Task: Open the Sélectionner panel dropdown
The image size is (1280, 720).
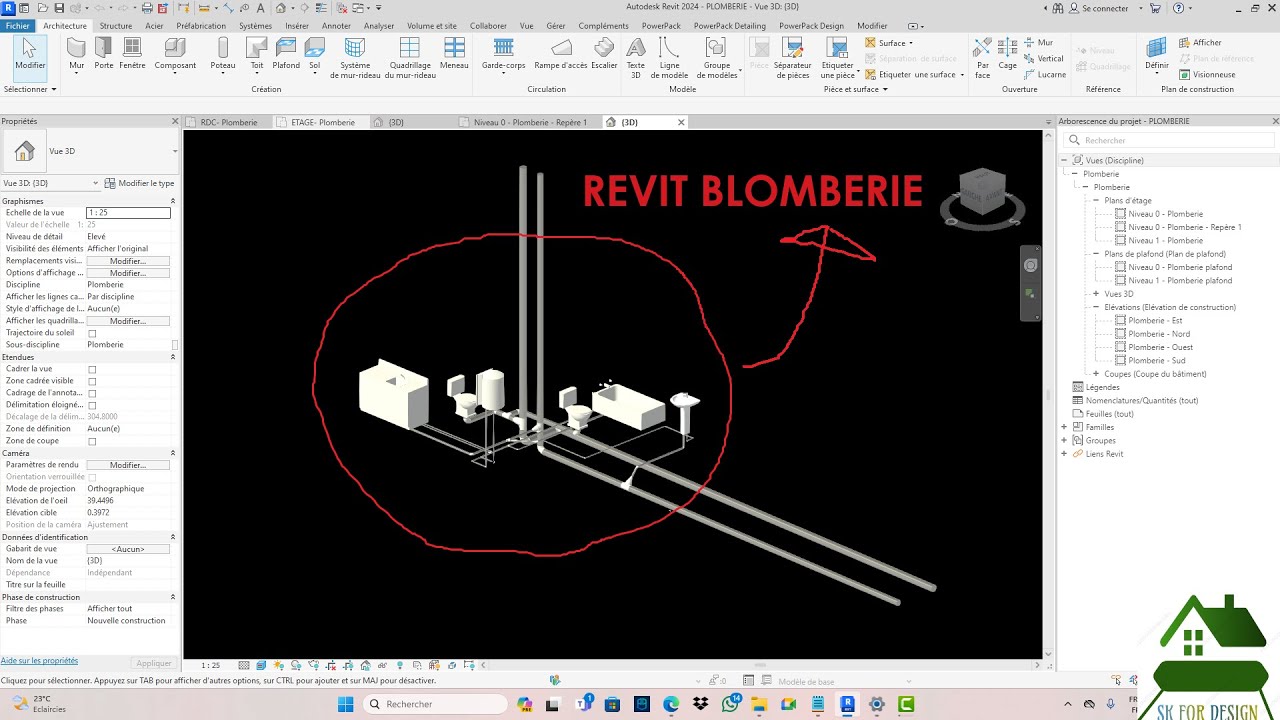Action: pos(30,89)
